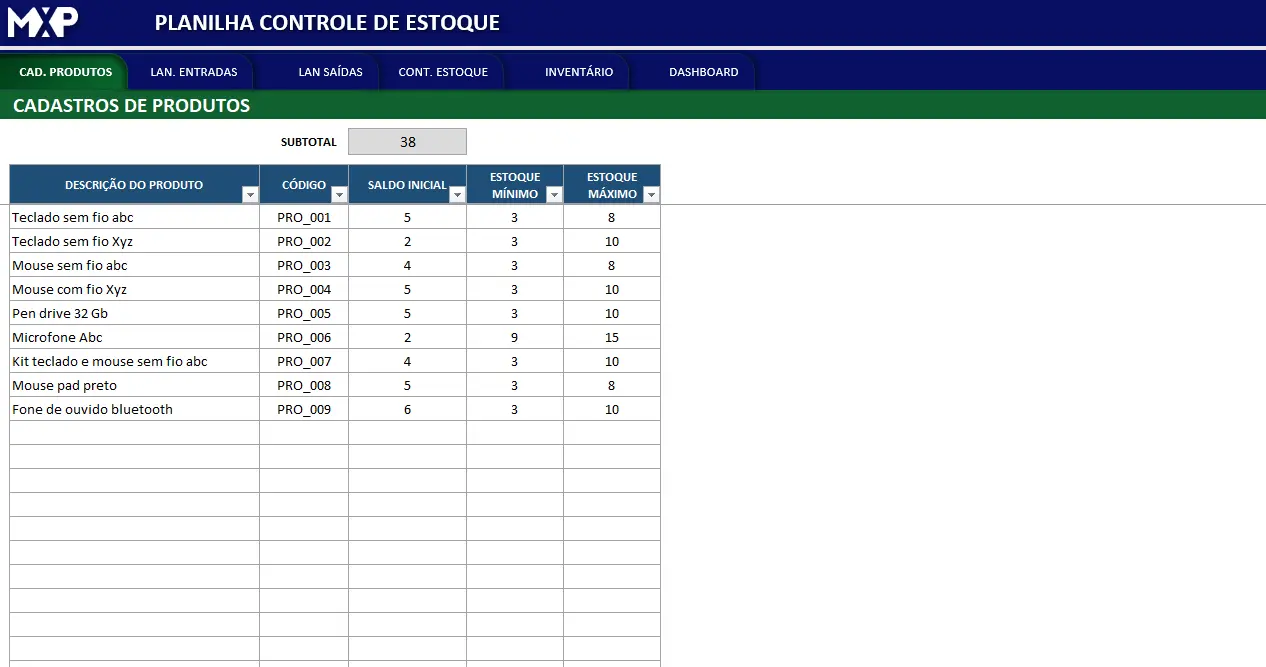Expand the Saldo Inicial filter dropdown
Screen dimensions: 1266x667
[x=457, y=195]
